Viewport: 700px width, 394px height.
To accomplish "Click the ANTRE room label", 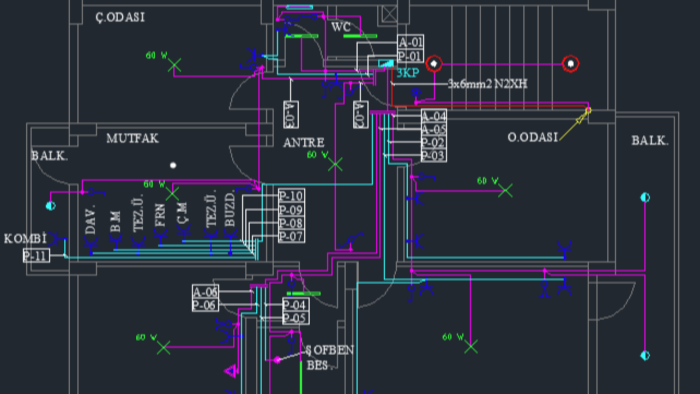I will tap(304, 143).
